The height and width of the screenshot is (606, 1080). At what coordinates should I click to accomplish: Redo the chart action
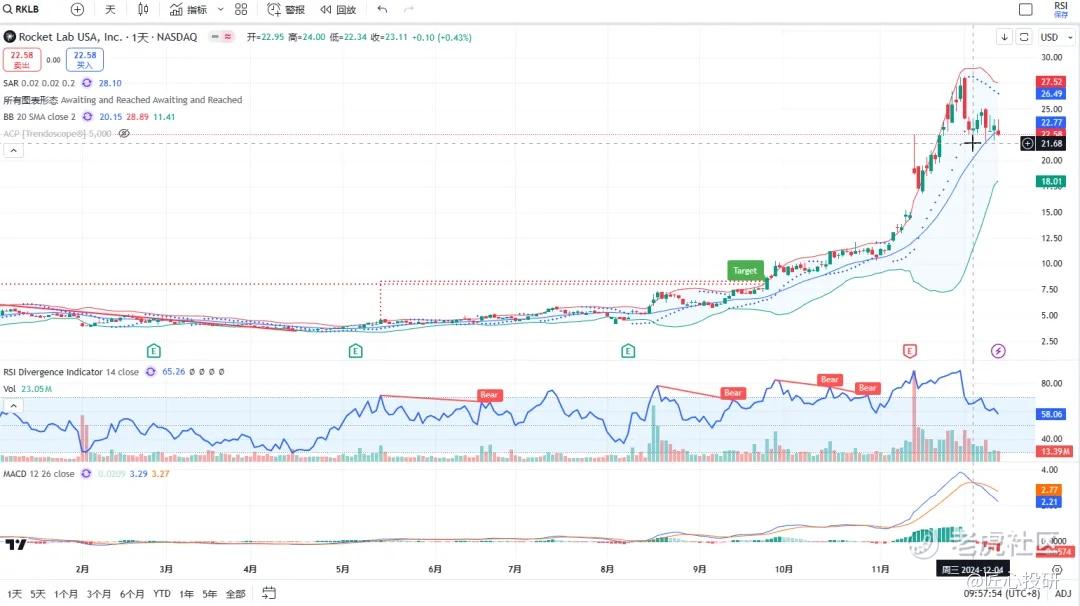pos(408,9)
